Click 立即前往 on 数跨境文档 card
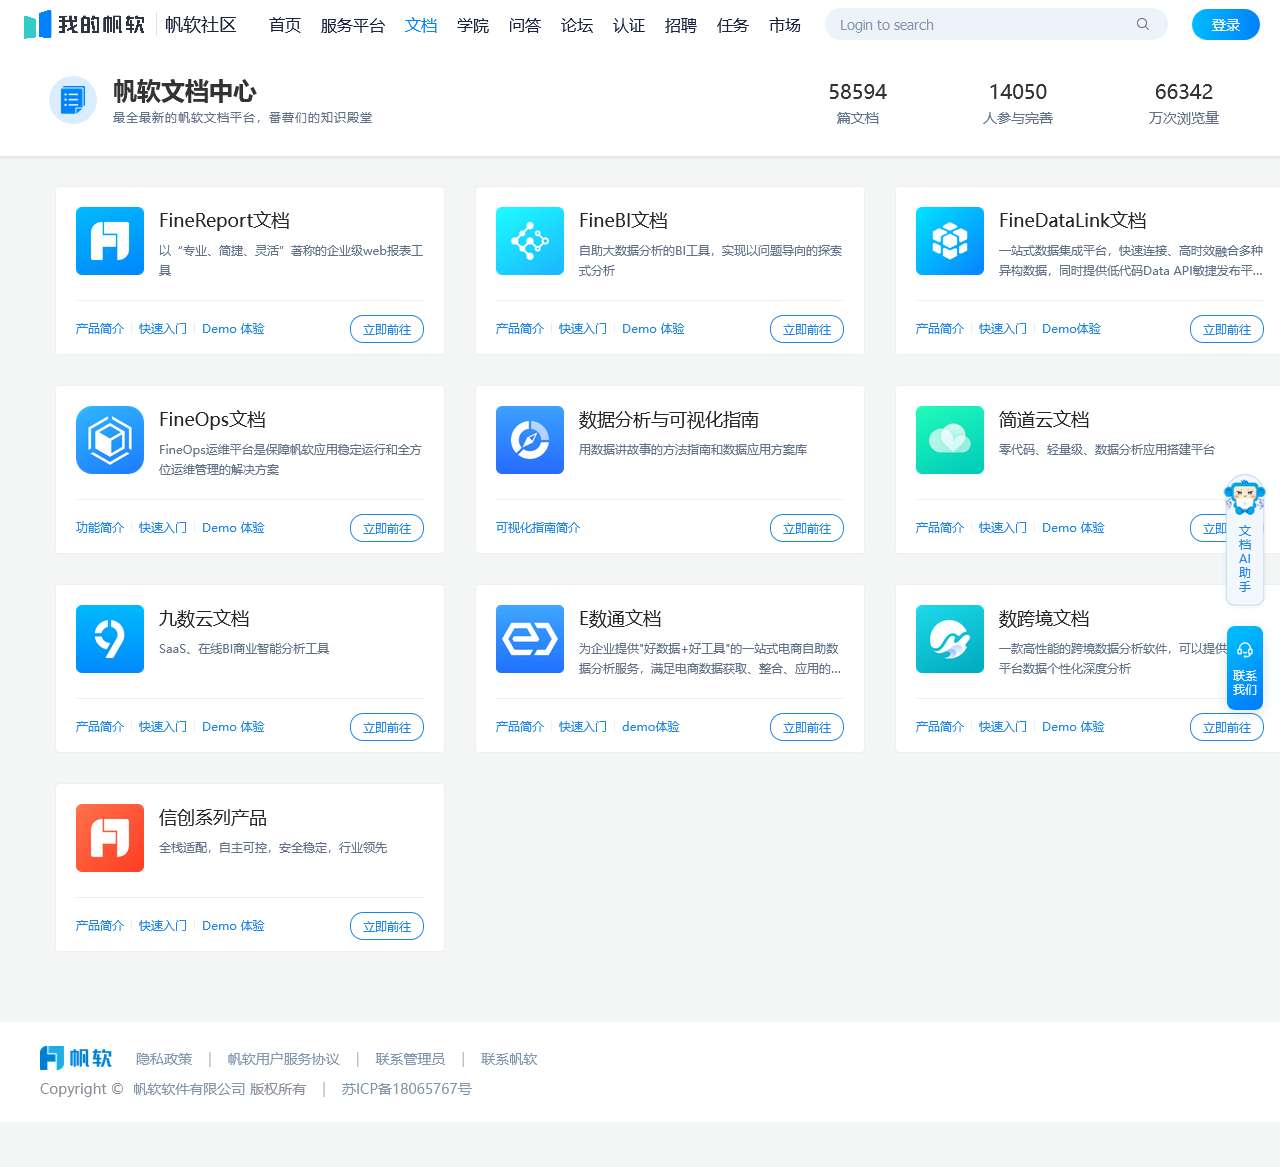The image size is (1280, 1167). coord(1227,727)
